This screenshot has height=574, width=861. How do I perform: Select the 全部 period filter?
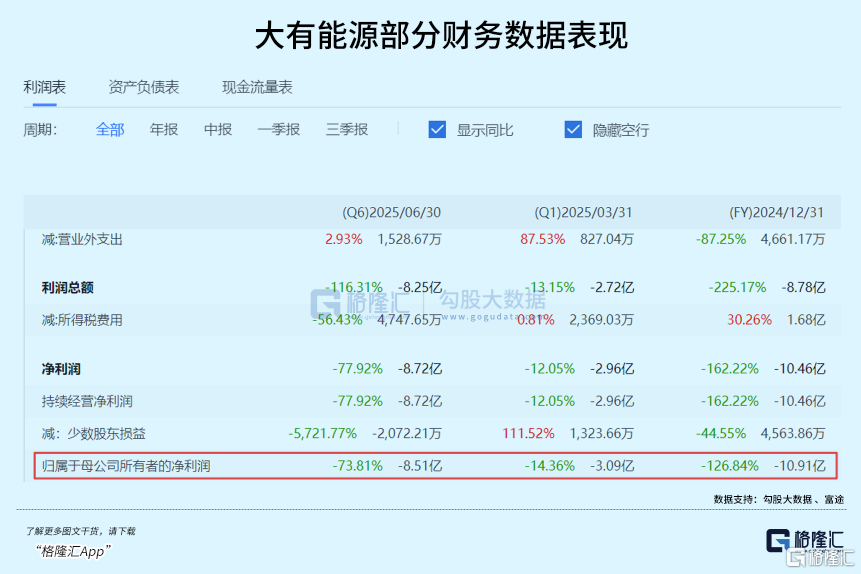click(x=110, y=130)
